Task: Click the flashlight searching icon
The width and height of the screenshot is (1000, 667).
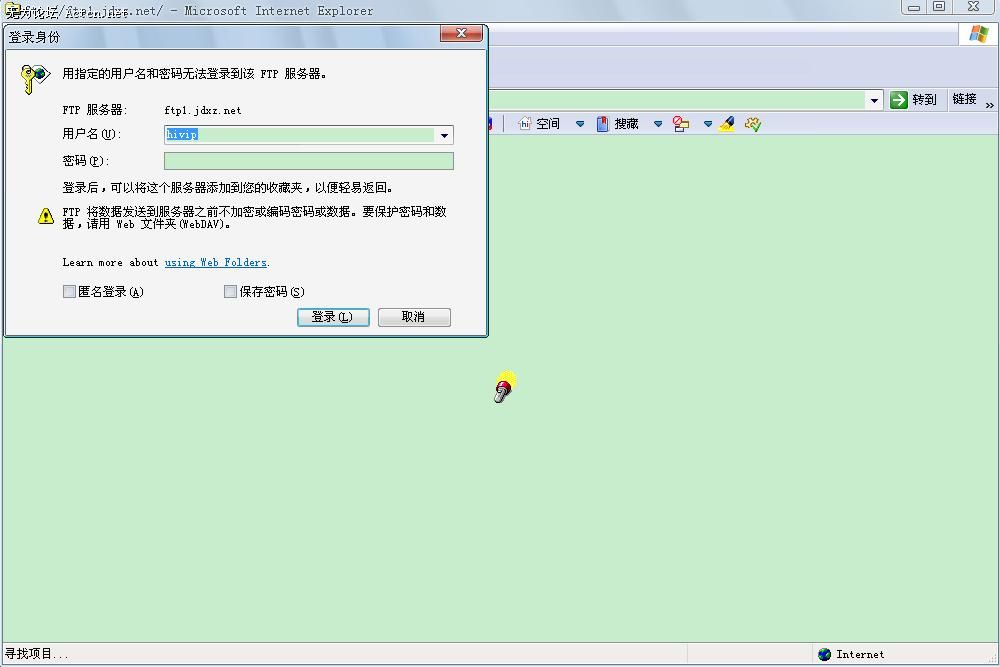Action: (x=504, y=386)
